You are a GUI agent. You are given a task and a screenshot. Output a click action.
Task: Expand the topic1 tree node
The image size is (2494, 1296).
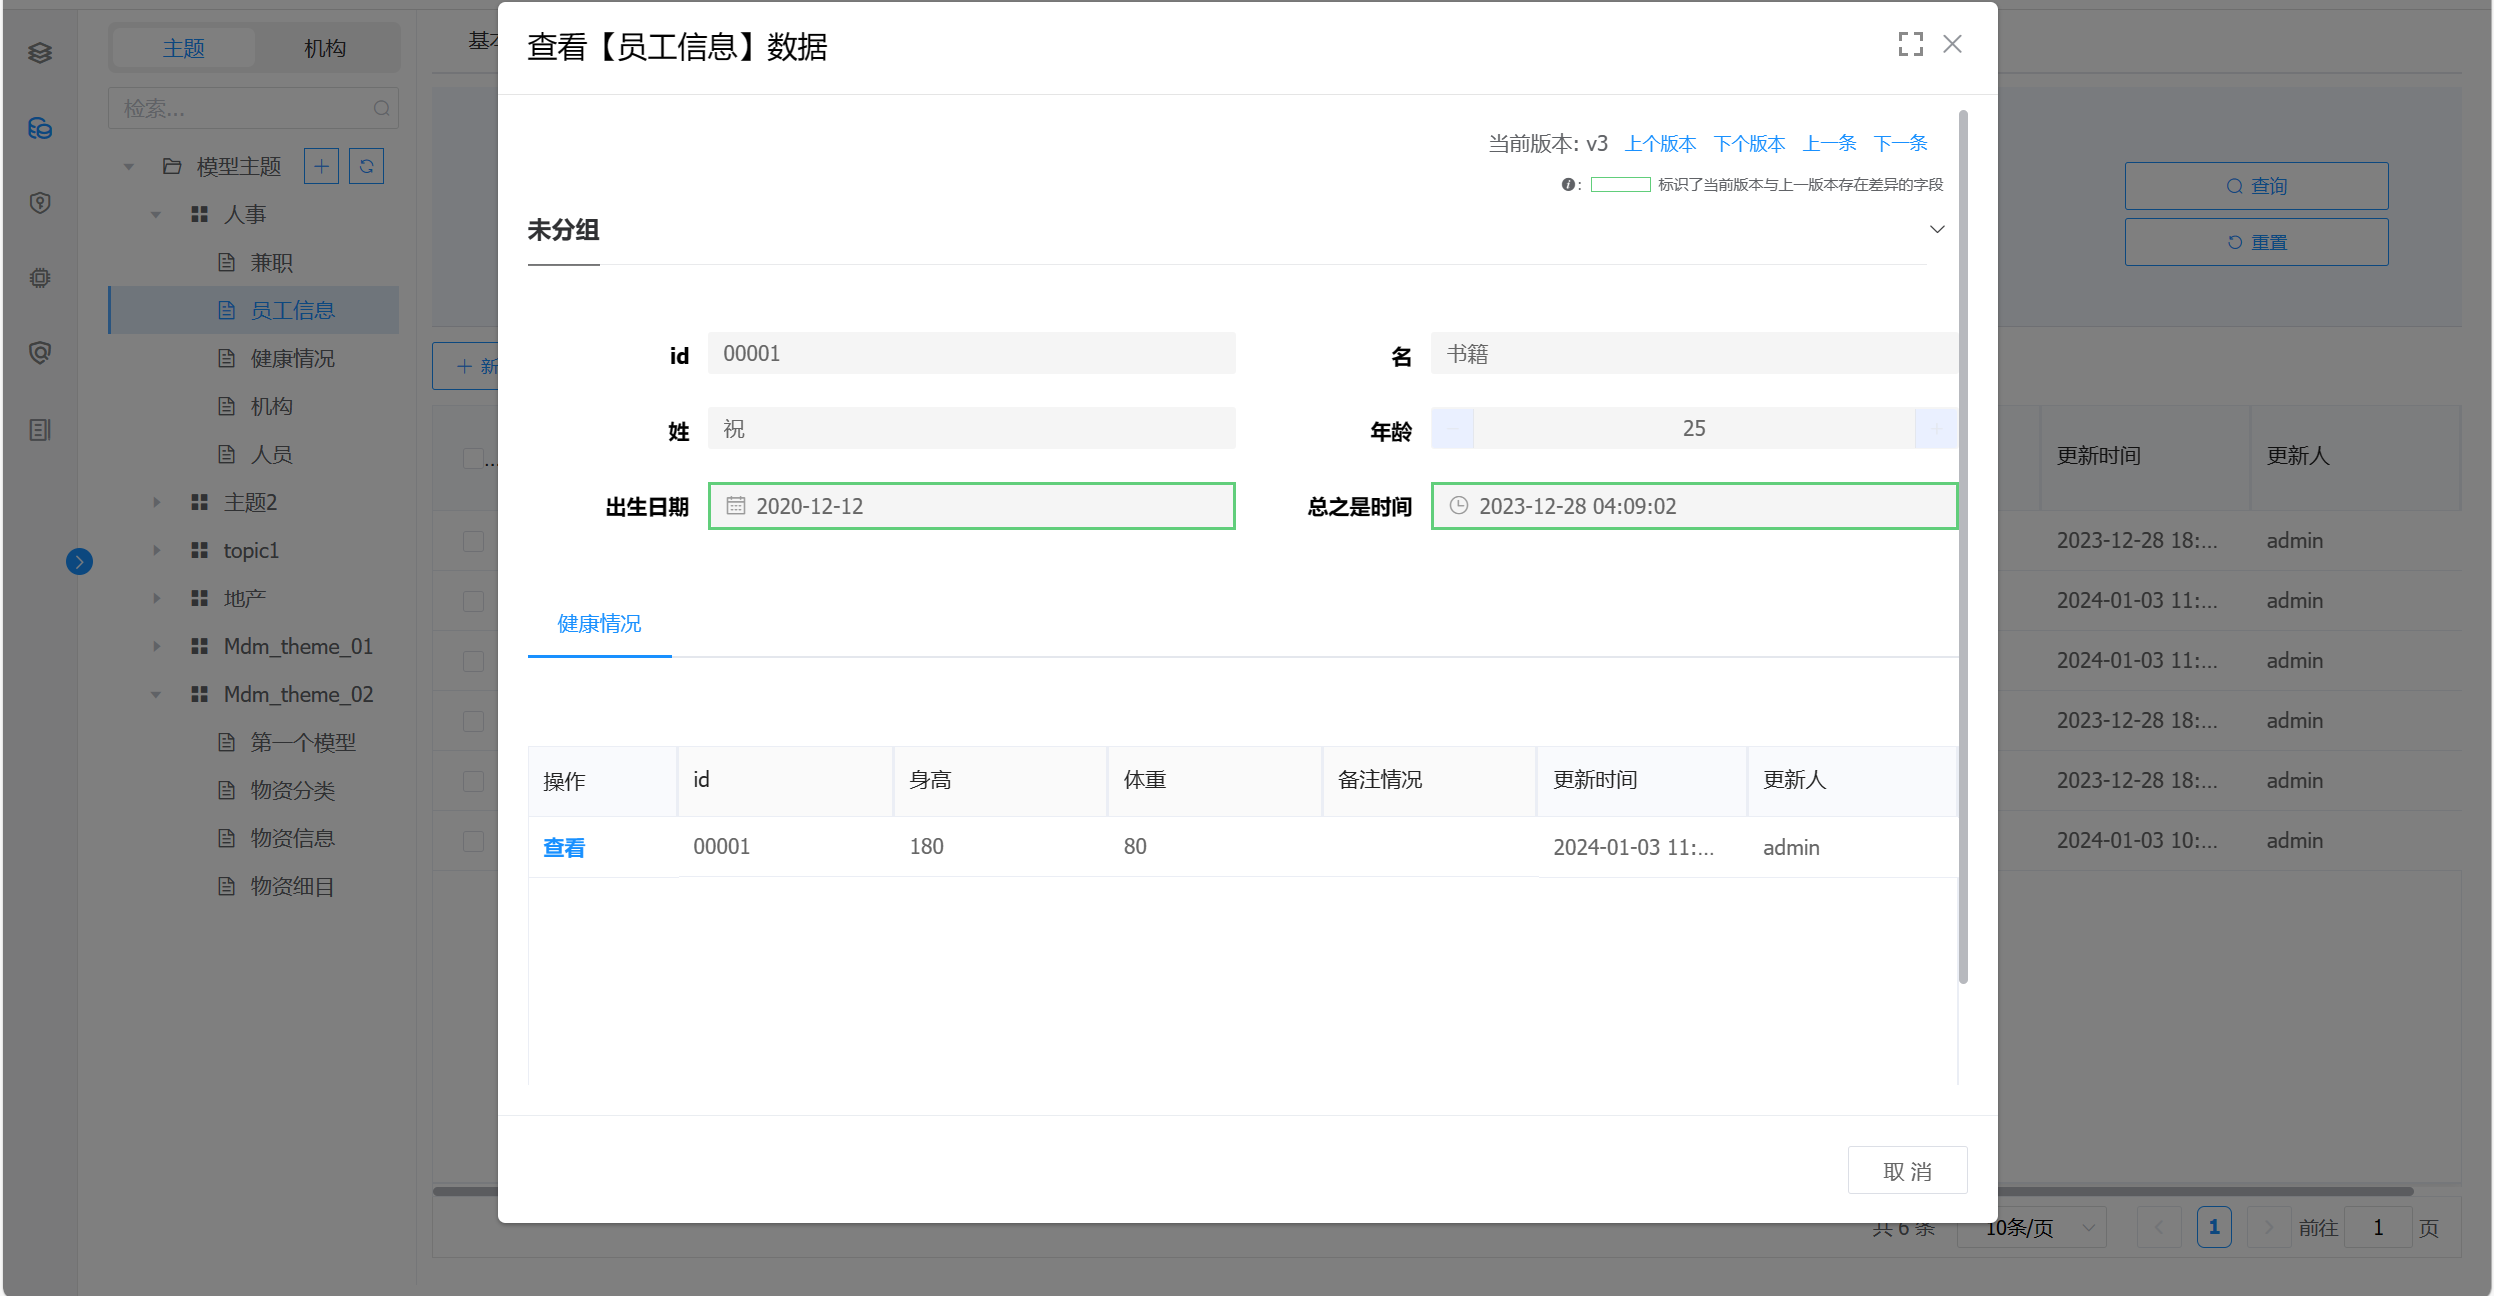coord(156,550)
